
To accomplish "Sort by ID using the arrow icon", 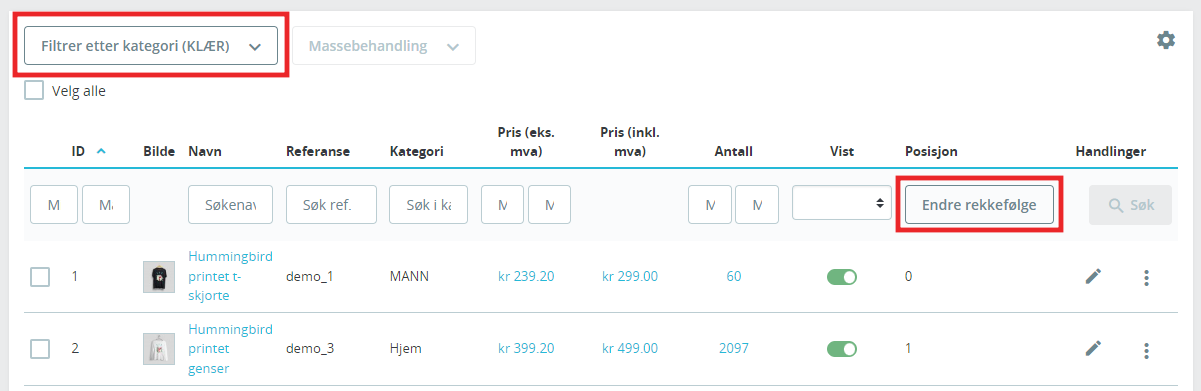I will click(x=101, y=152).
